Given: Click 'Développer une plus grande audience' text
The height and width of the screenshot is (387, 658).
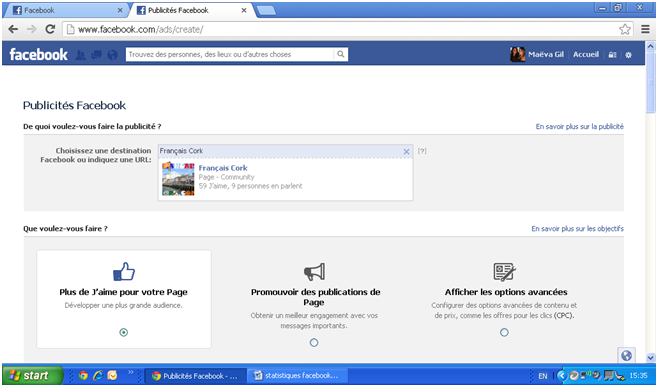Looking at the screenshot, I should point(123,306).
